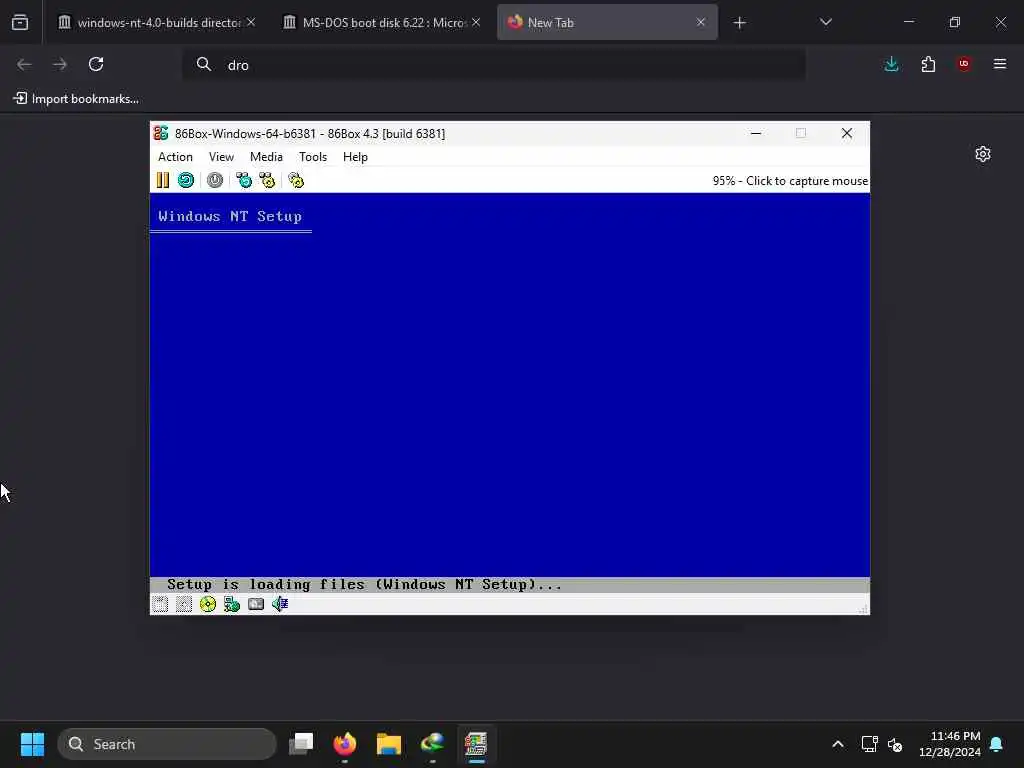Open the extensions puzzle icon
Screen dimensions: 1024x768
tap(928, 64)
